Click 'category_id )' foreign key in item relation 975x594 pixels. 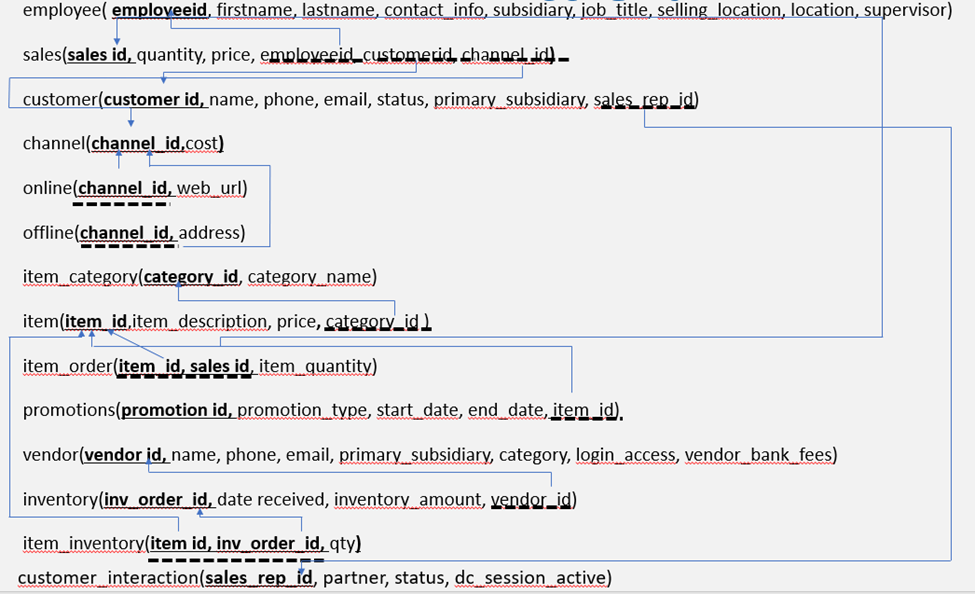click(377, 322)
